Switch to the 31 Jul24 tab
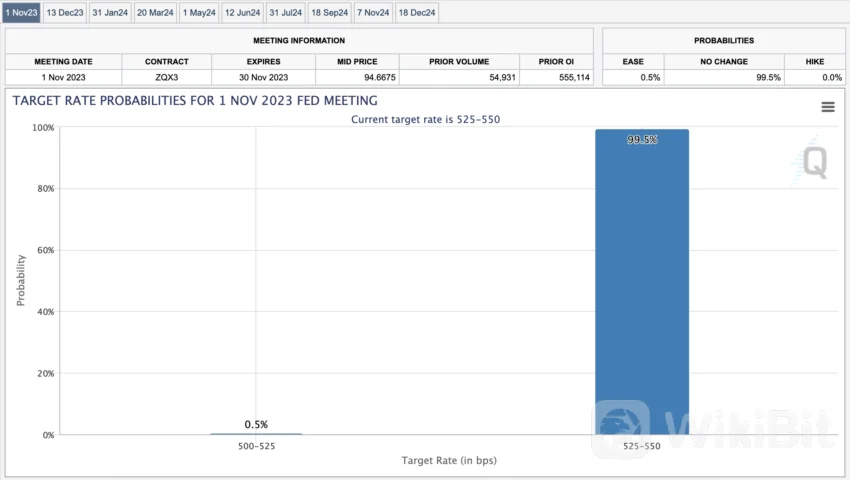850x480 pixels. pos(286,12)
